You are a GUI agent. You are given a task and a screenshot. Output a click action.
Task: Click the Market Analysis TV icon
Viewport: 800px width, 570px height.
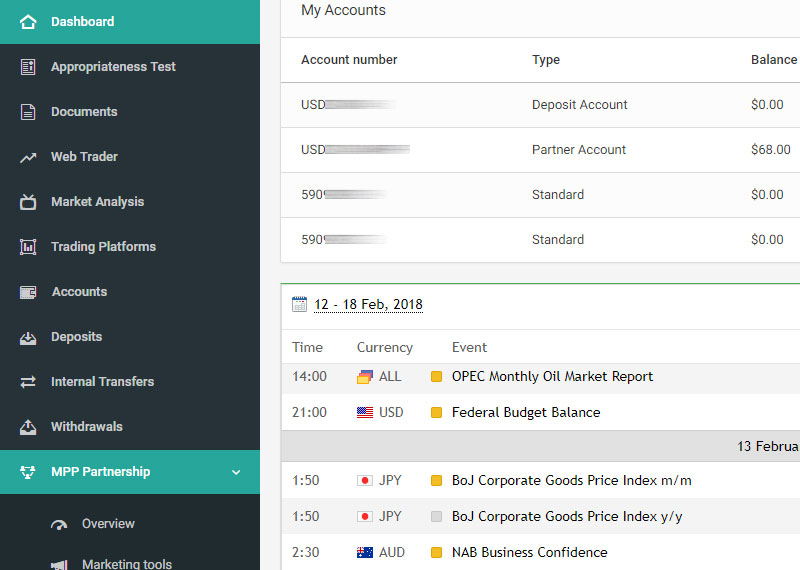point(28,202)
